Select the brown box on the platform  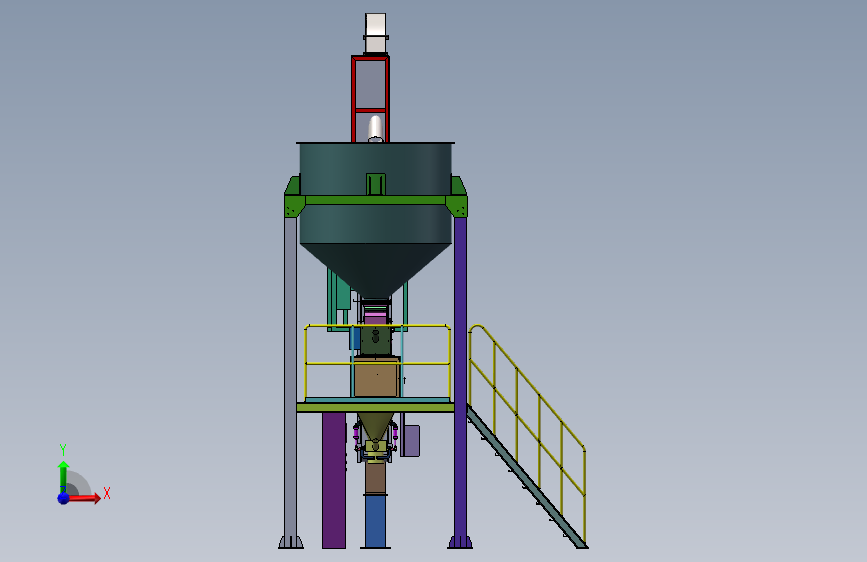point(376,377)
